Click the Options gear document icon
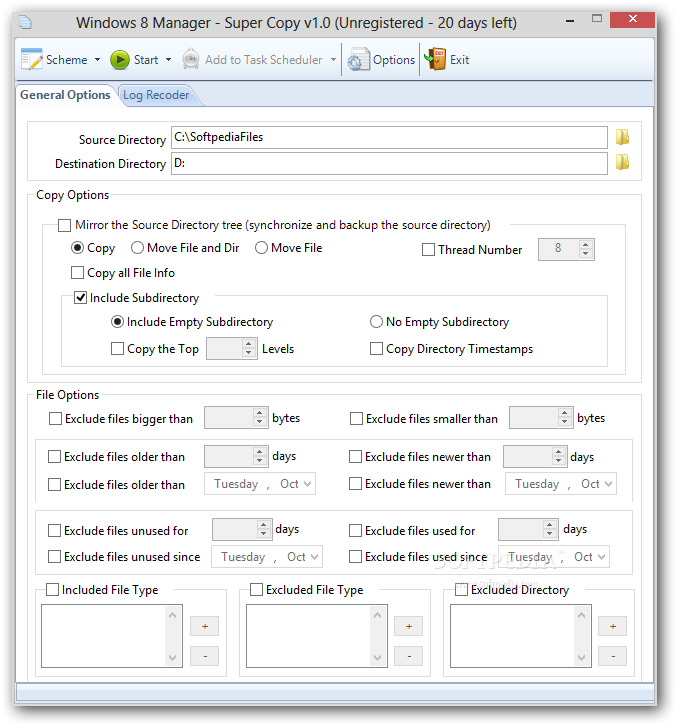The width and height of the screenshot is (677, 726). coord(358,59)
